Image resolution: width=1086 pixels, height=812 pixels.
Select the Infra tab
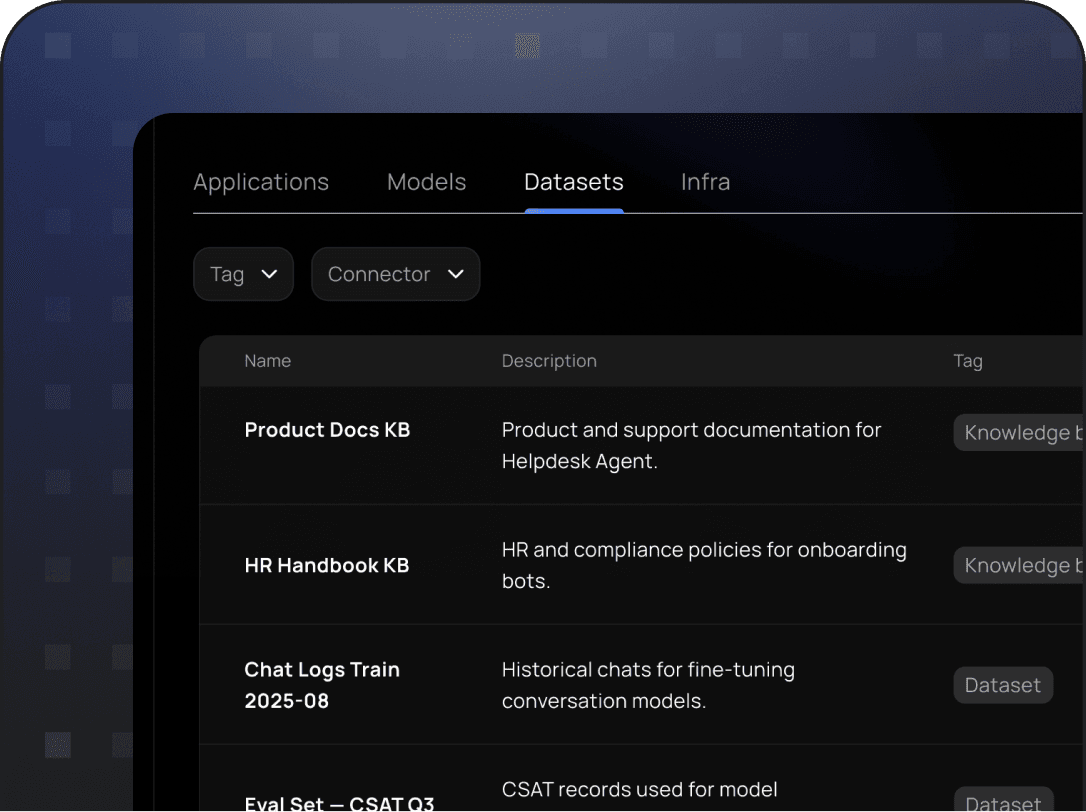705,182
